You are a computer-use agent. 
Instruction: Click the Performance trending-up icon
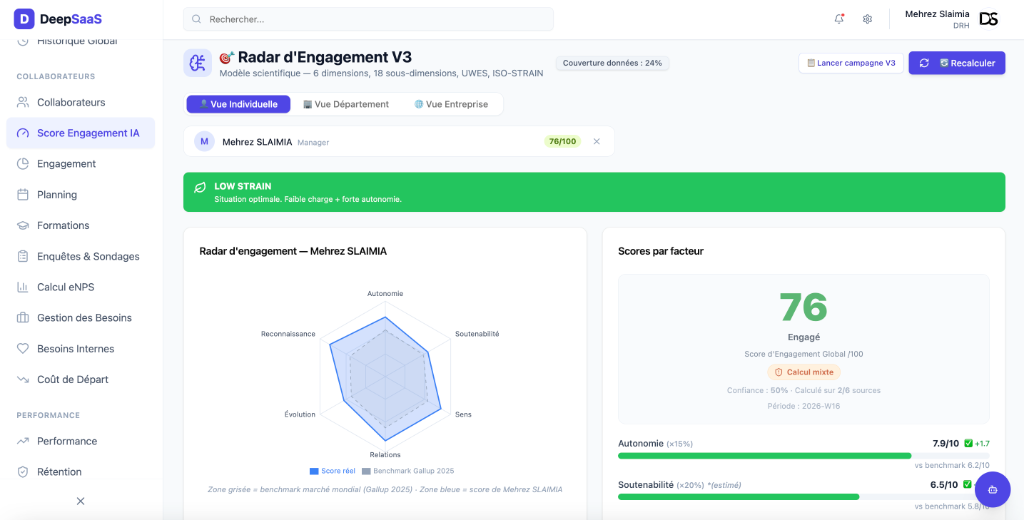pos(23,441)
